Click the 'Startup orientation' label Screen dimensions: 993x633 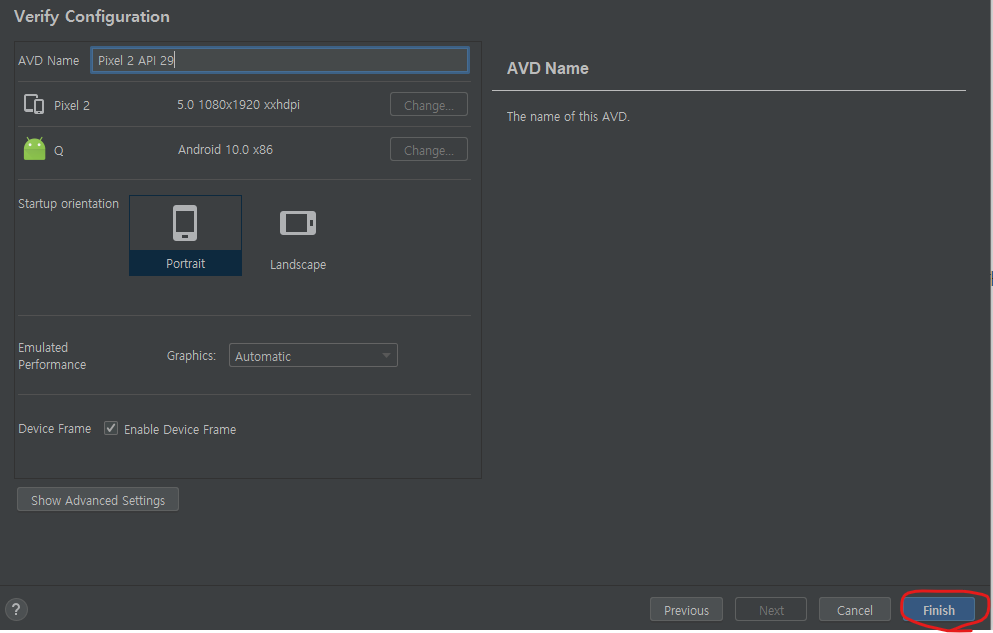point(68,204)
